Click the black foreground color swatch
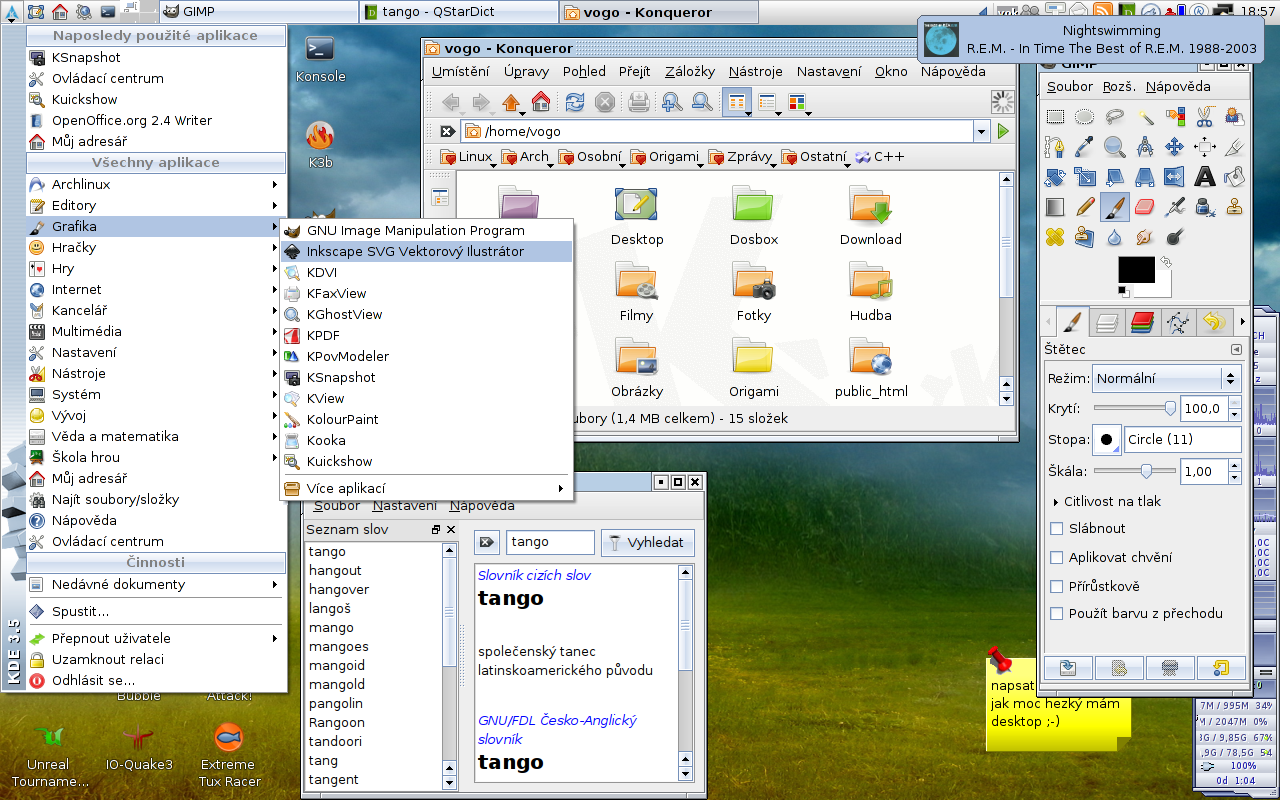Image resolution: width=1280 pixels, height=800 pixels. point(1136,270)
